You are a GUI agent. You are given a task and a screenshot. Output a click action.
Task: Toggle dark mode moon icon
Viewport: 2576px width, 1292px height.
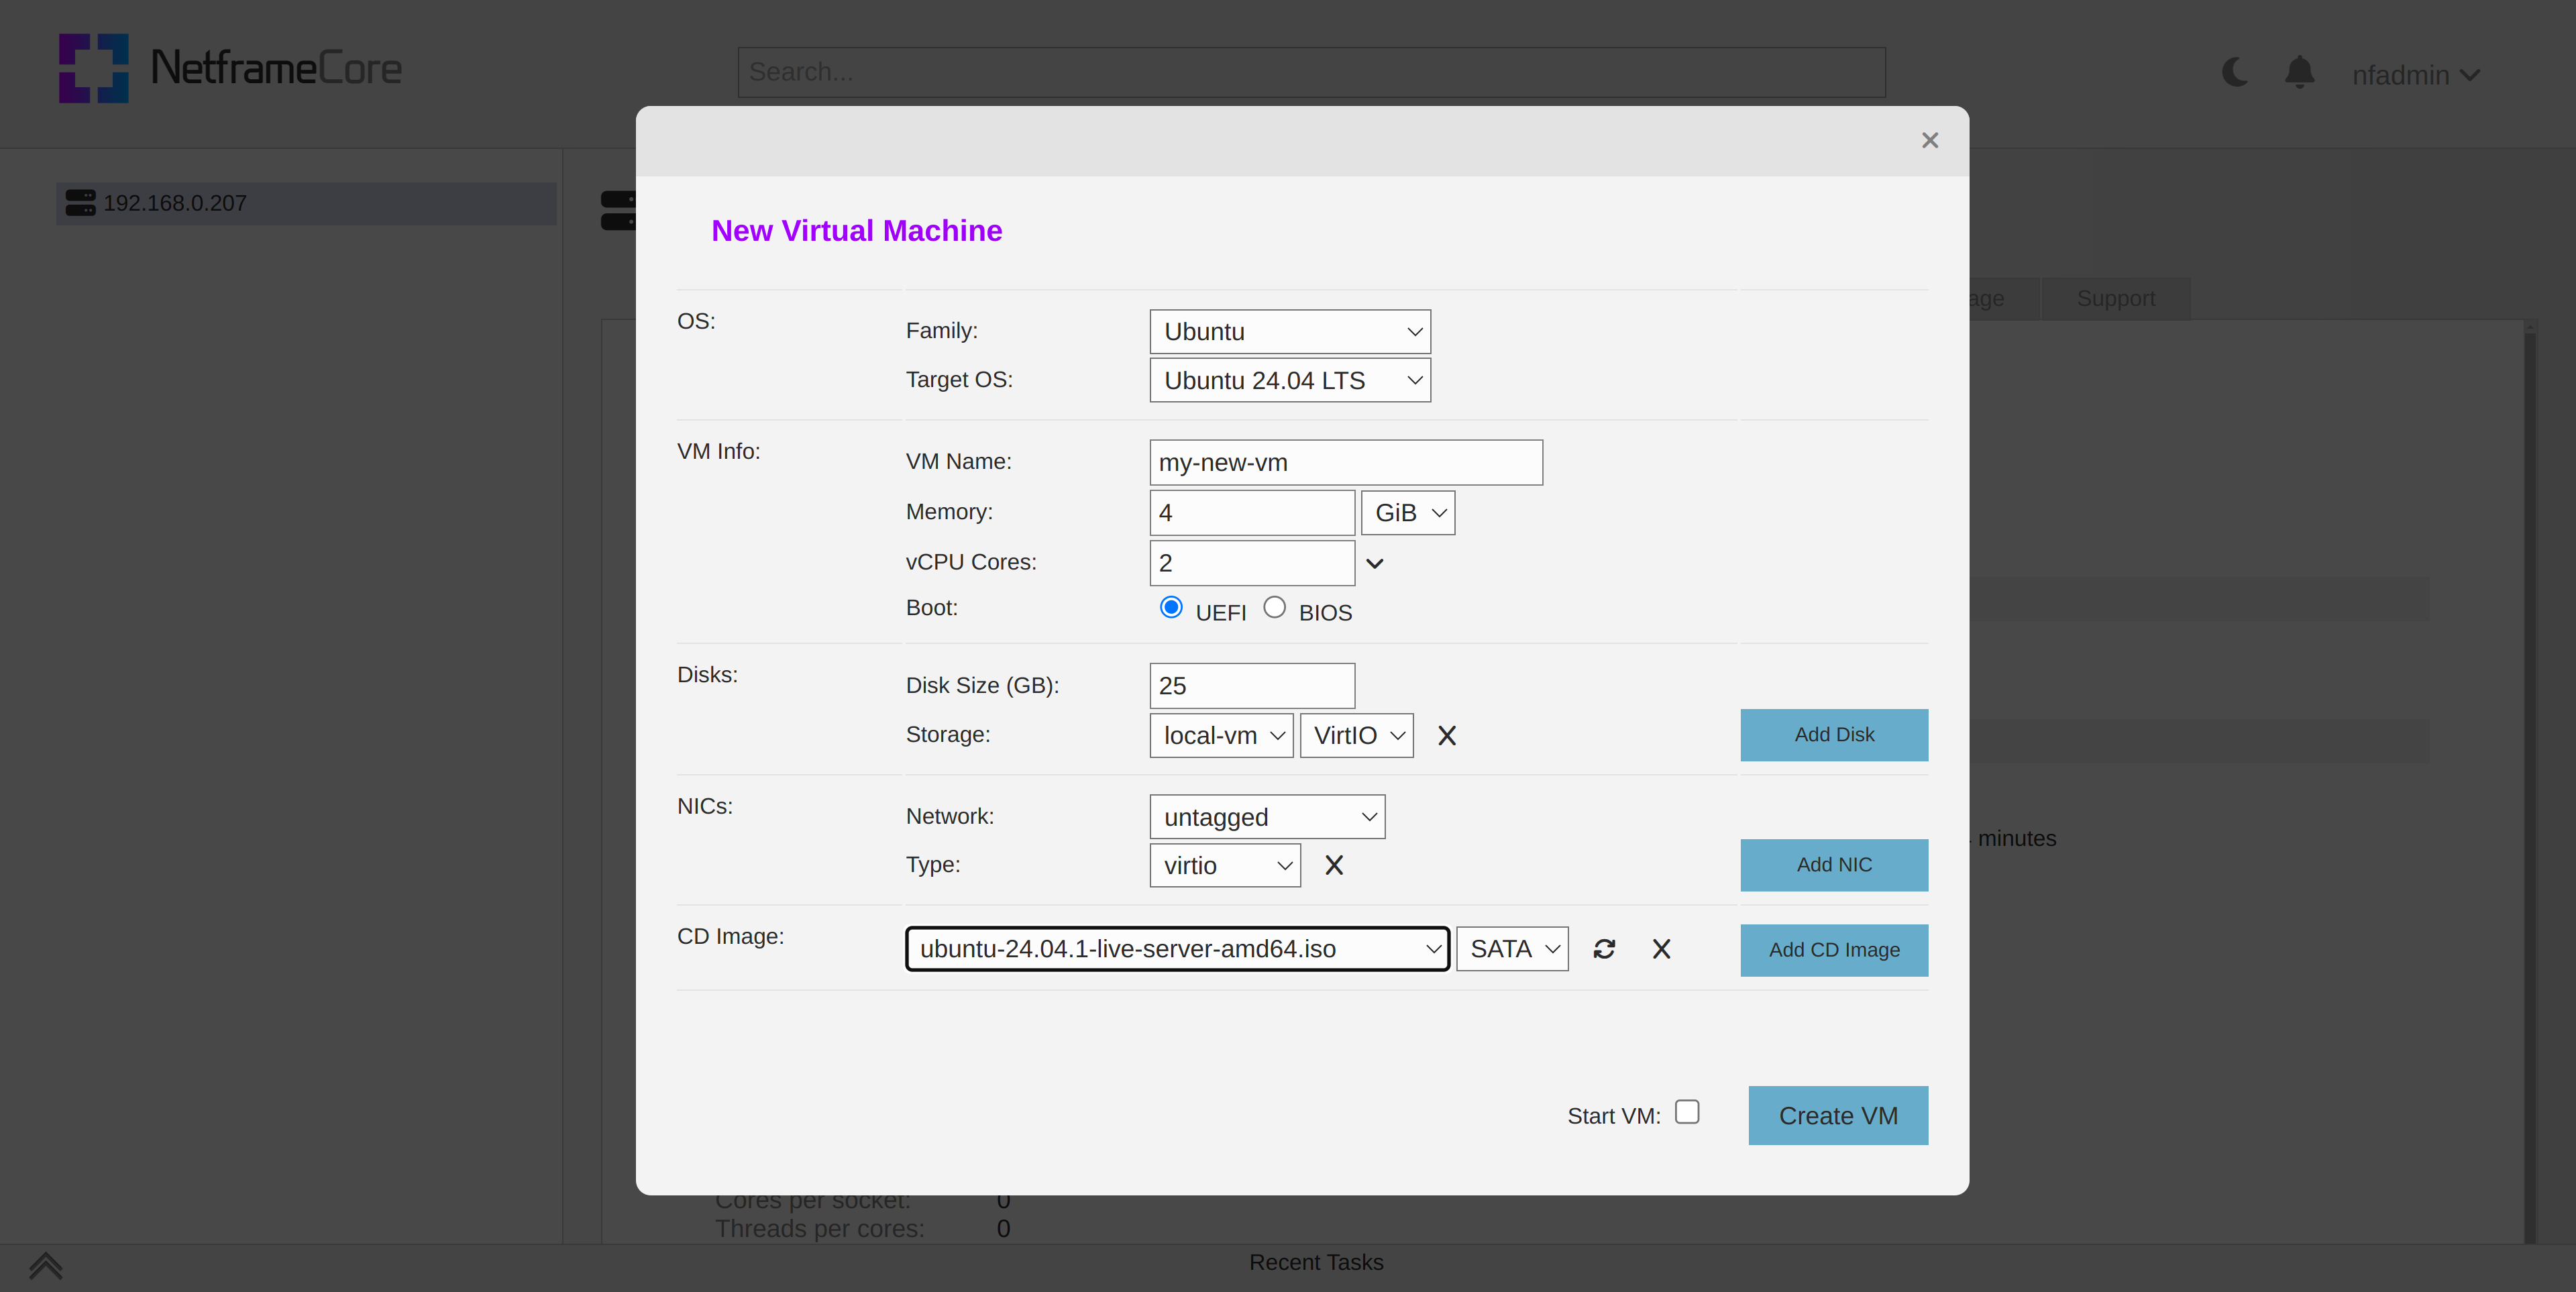pos(2235,72)
